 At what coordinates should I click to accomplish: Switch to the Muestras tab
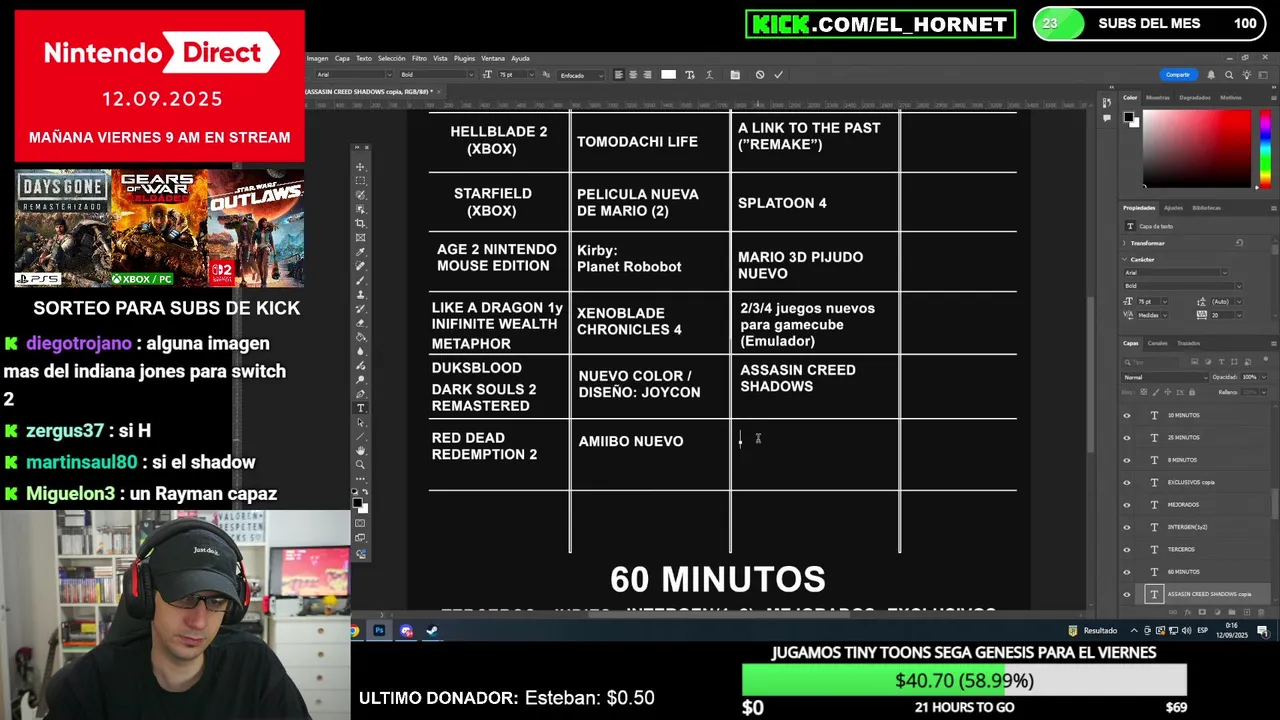(1158, 97)
